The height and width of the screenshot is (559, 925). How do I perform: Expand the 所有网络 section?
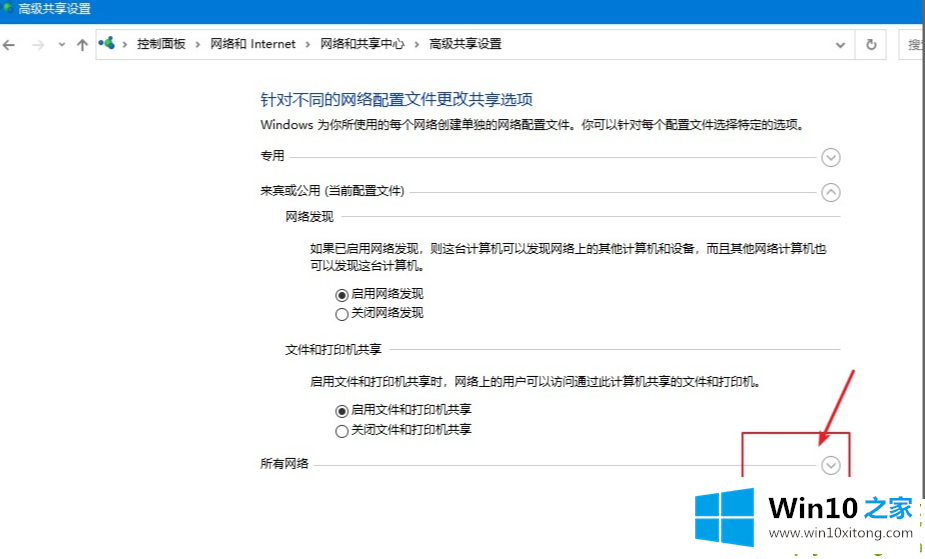[830, 464]
